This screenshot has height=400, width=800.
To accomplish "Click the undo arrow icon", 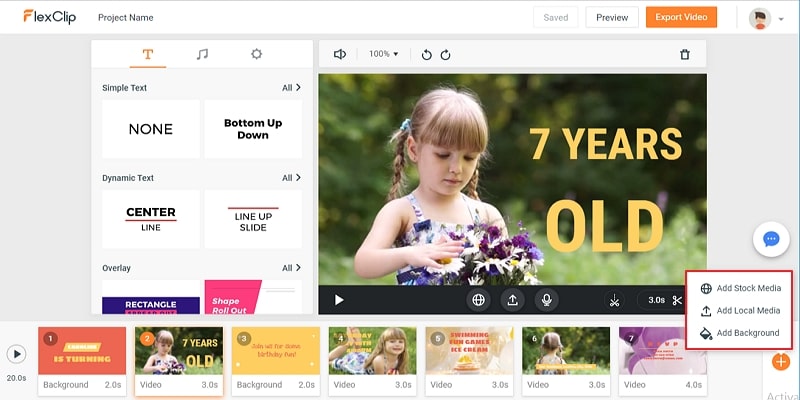I will pyautogui.click(x=427, y=55).
